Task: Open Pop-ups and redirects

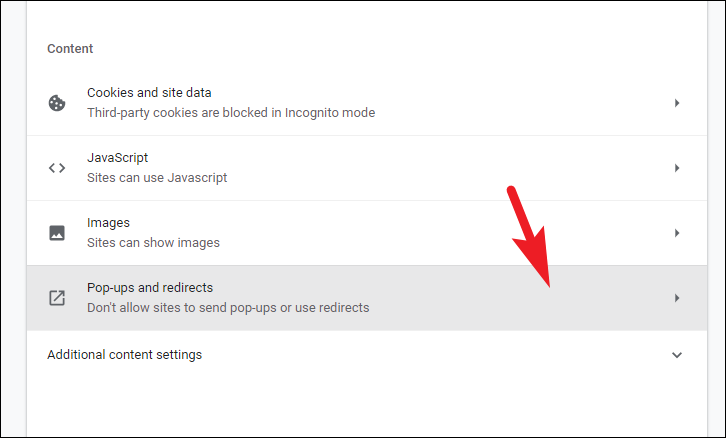Action: pyautogui.click(x=367, y=298)
